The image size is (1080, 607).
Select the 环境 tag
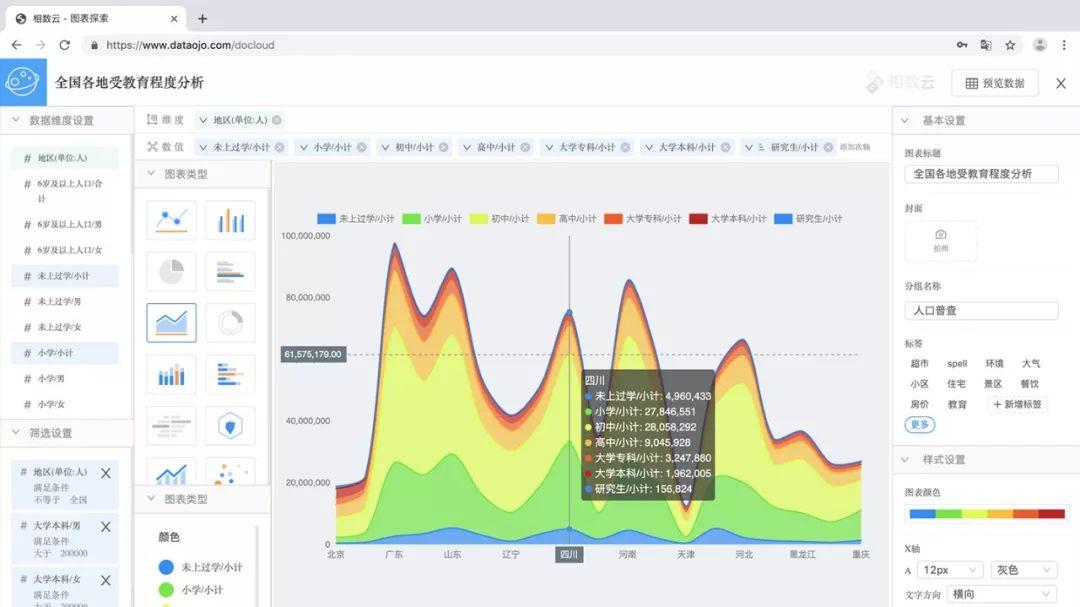coord(994,363)
